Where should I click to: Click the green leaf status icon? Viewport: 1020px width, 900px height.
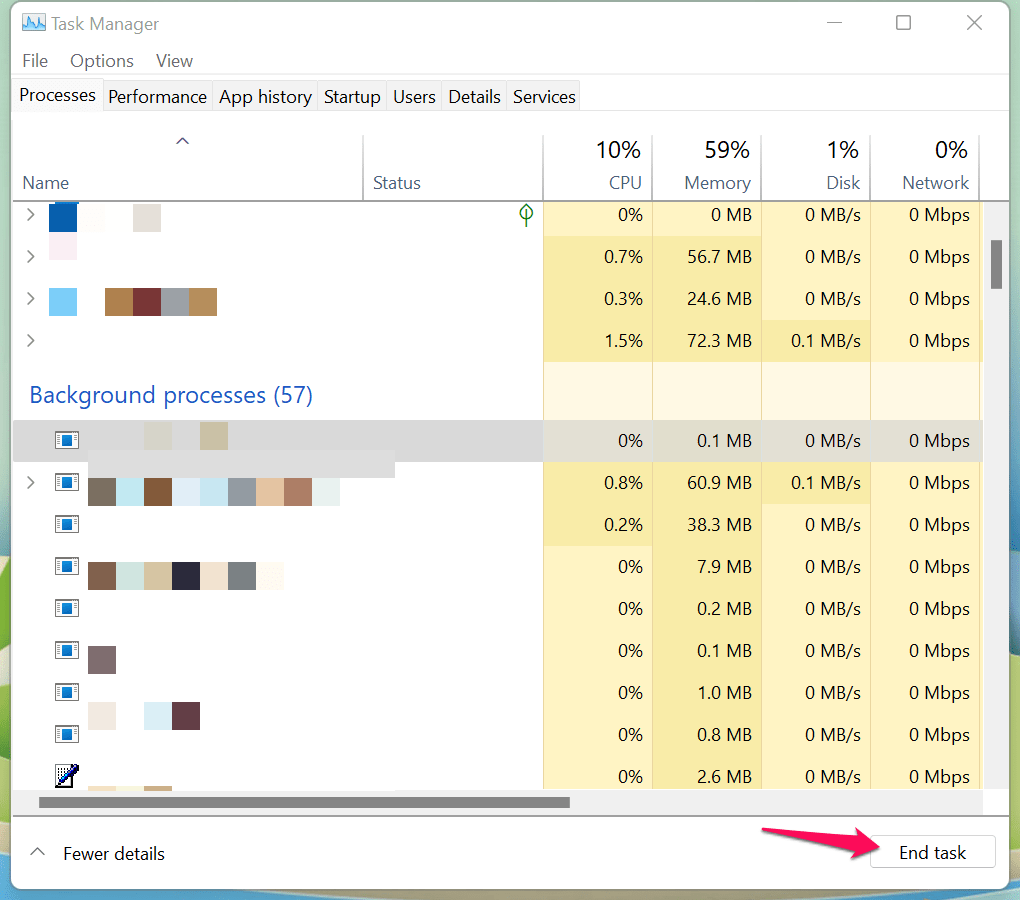click(x=526, y=214)
